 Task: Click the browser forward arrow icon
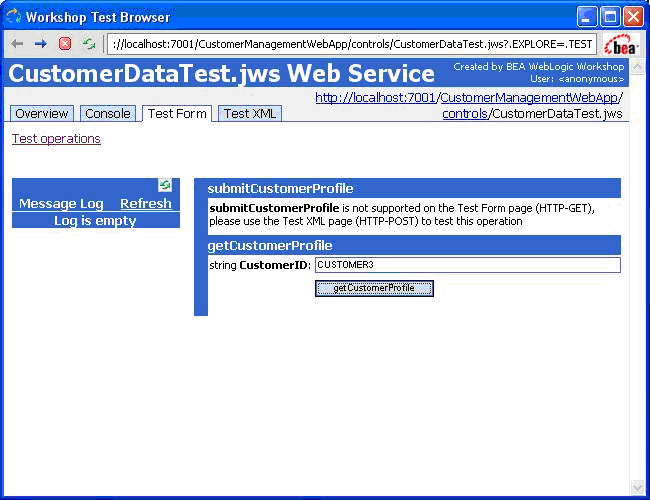pos(41,44)
